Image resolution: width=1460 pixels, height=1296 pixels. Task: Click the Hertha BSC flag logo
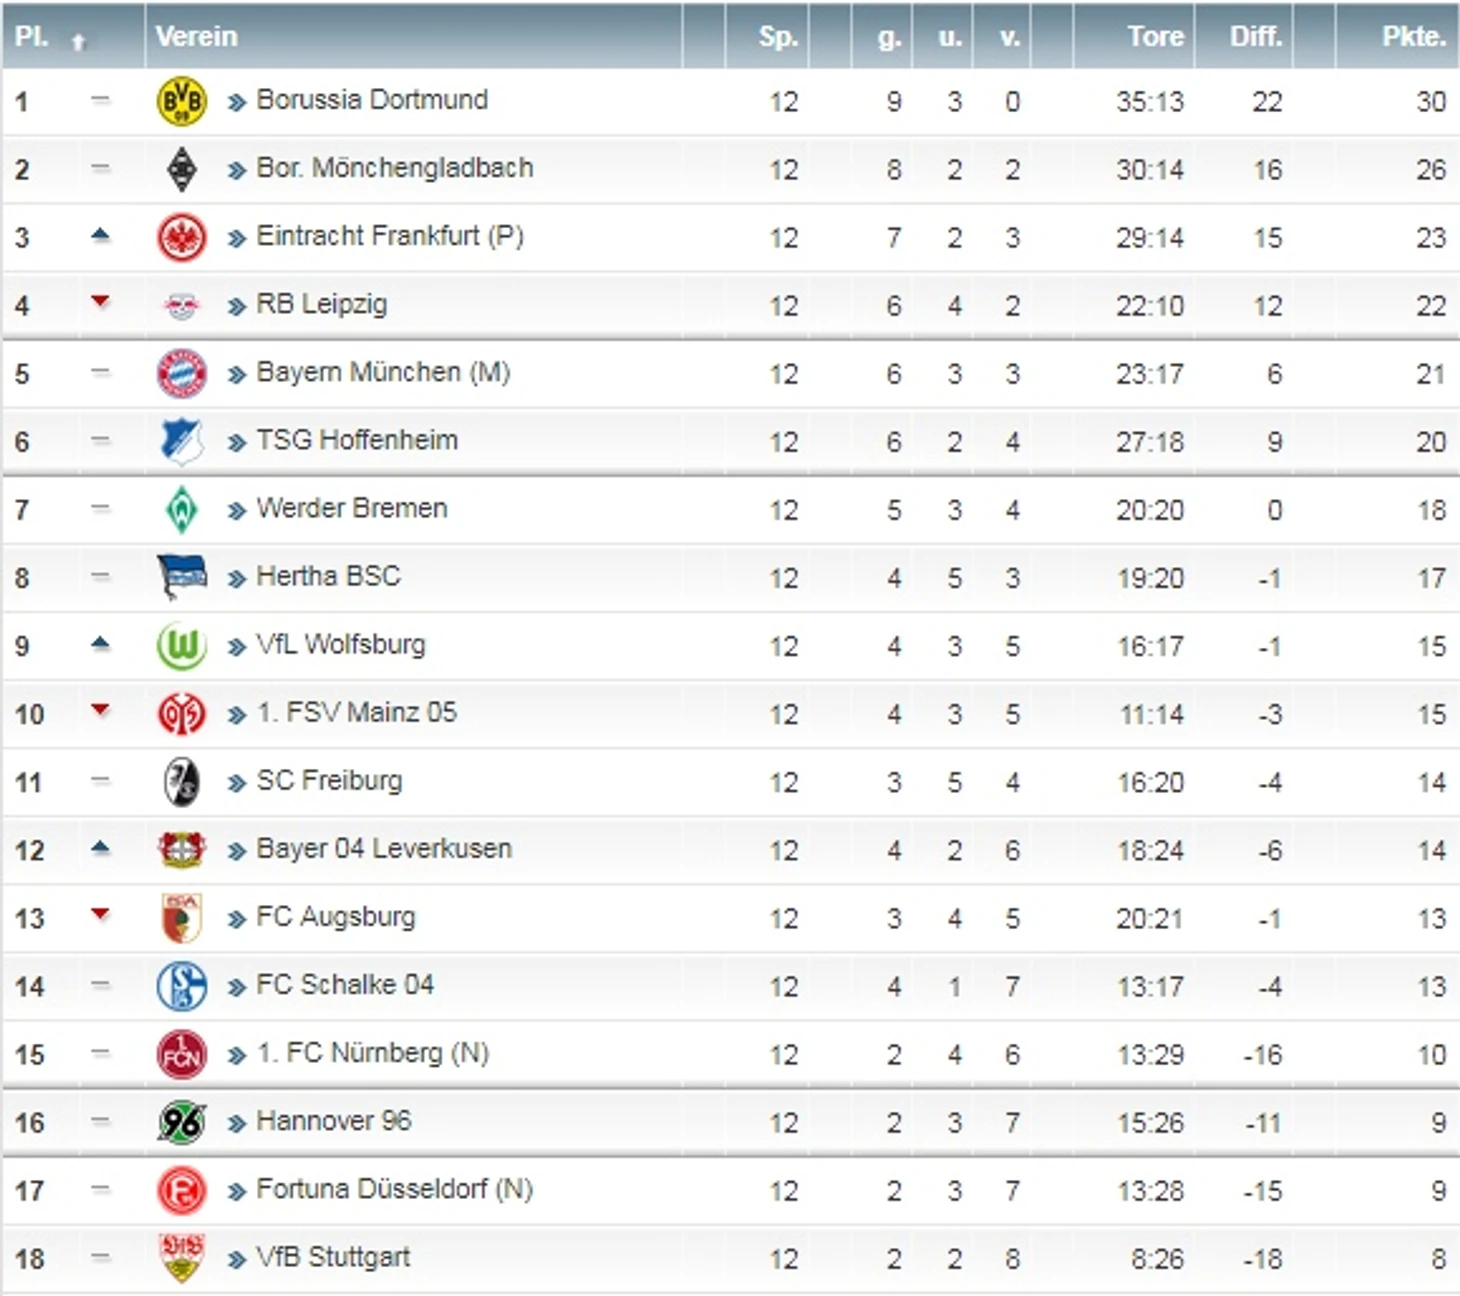coord(181,578)
